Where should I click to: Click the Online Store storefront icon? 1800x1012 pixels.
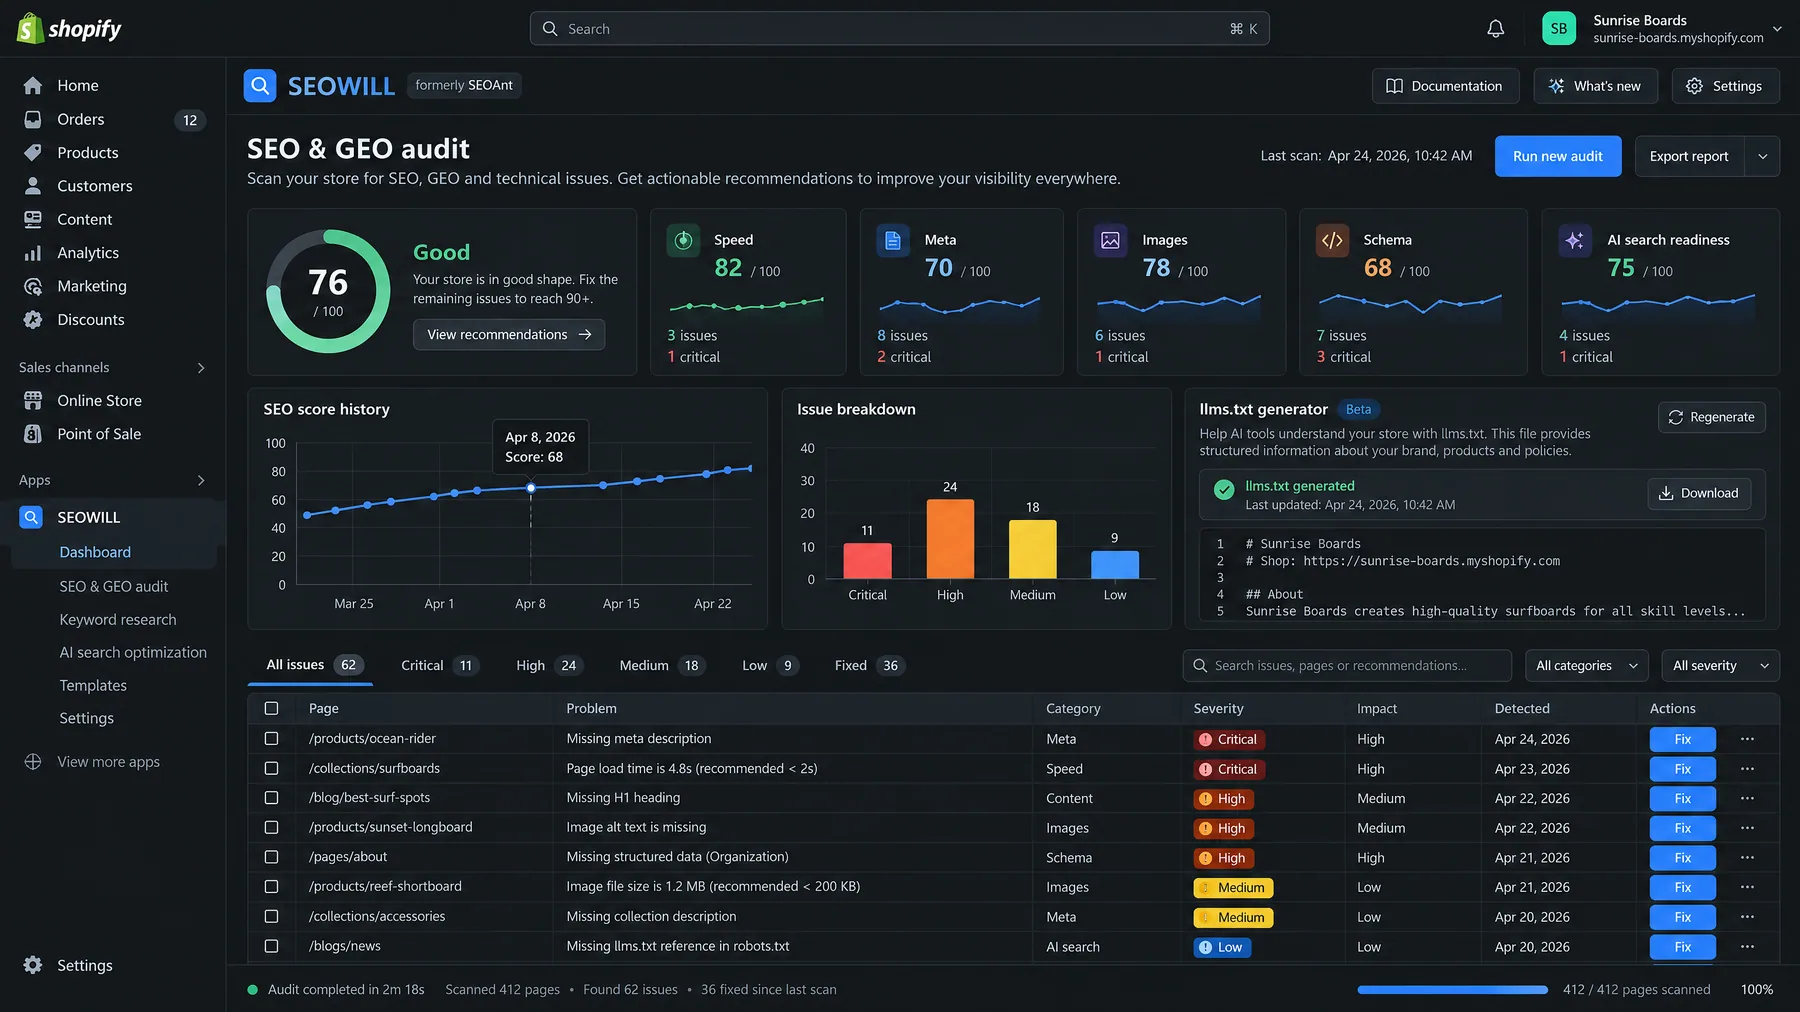33,400
